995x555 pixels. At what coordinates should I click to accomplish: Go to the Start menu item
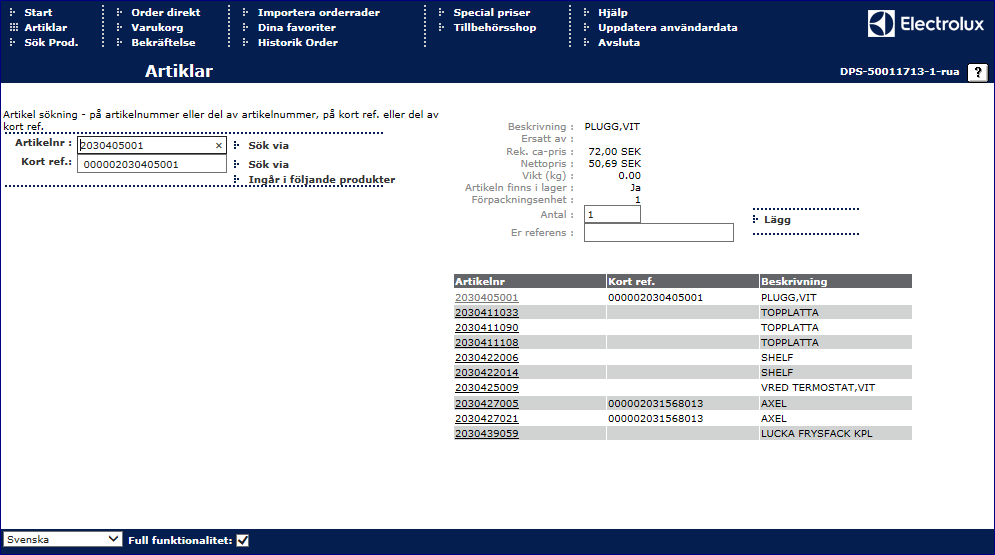(38, 12)
